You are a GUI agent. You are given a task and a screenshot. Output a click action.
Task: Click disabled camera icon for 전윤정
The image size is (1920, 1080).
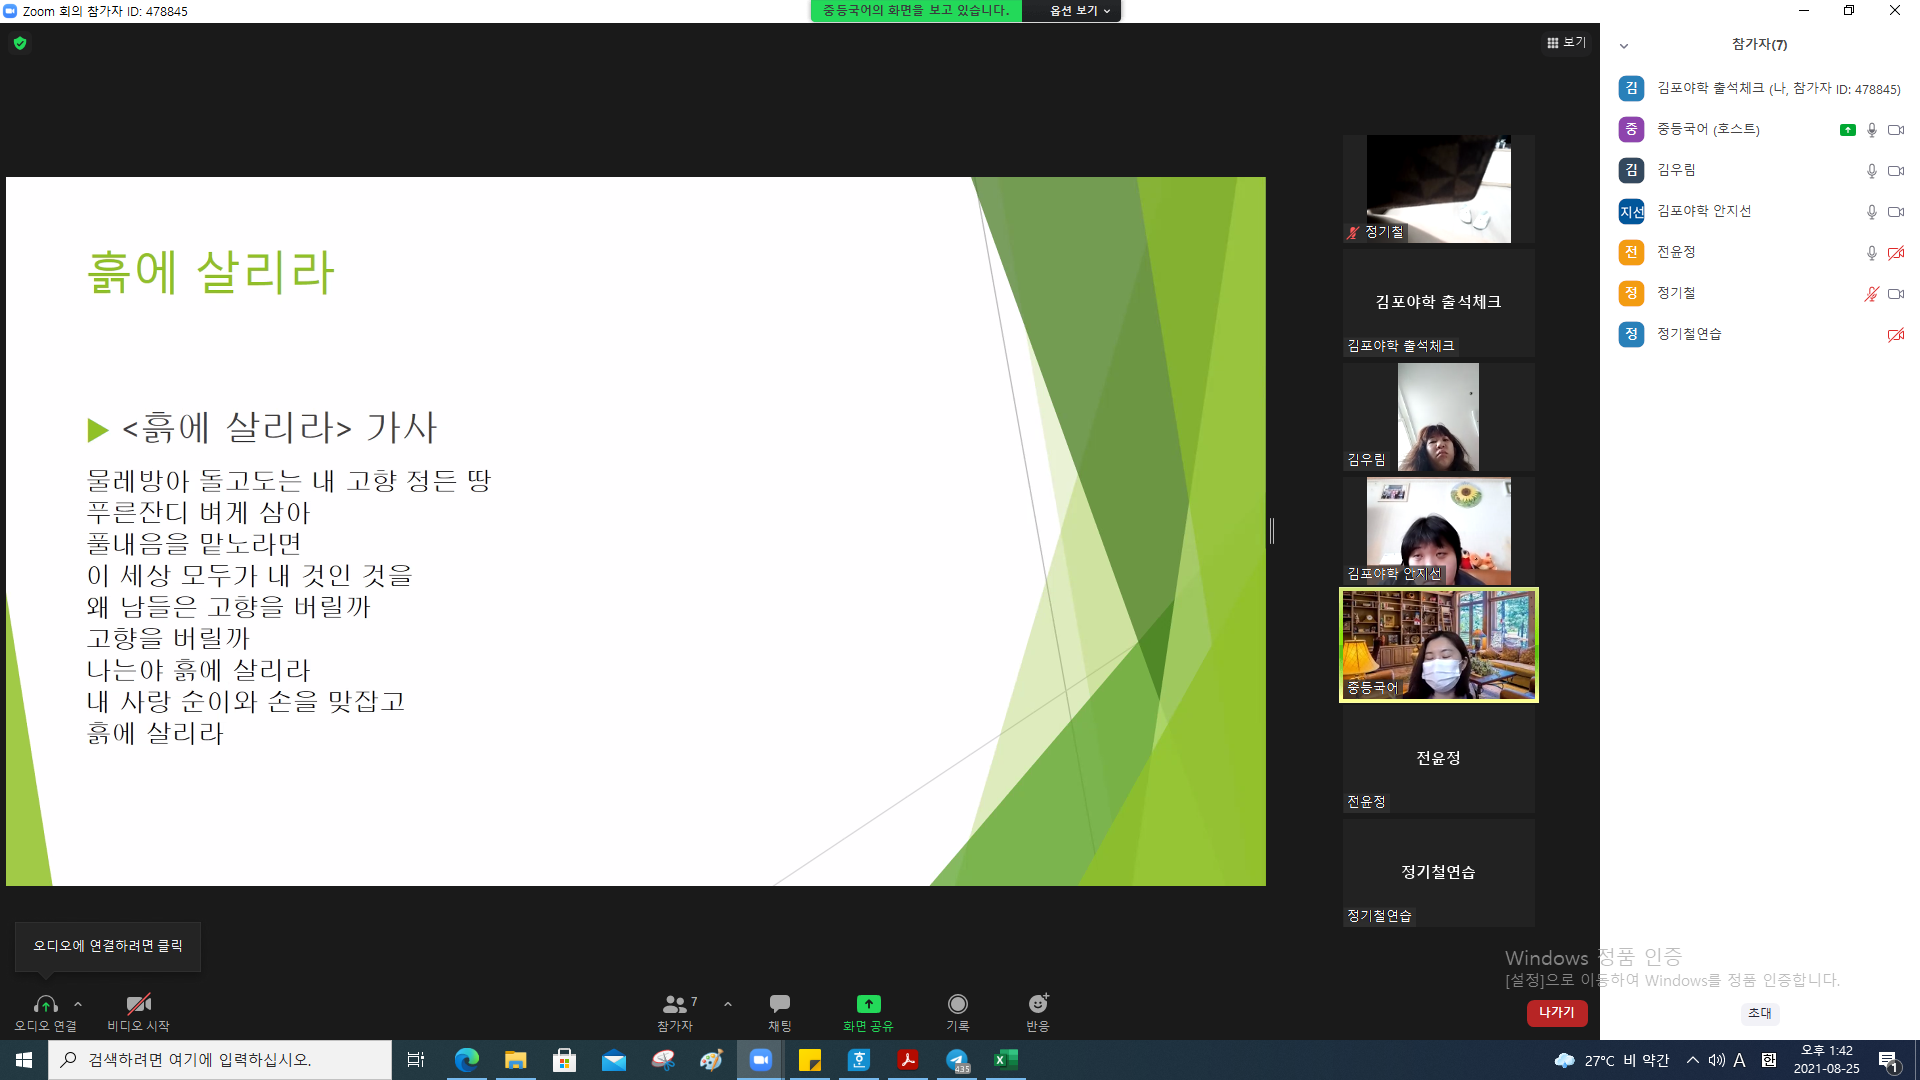click(x=1895, y=253)
